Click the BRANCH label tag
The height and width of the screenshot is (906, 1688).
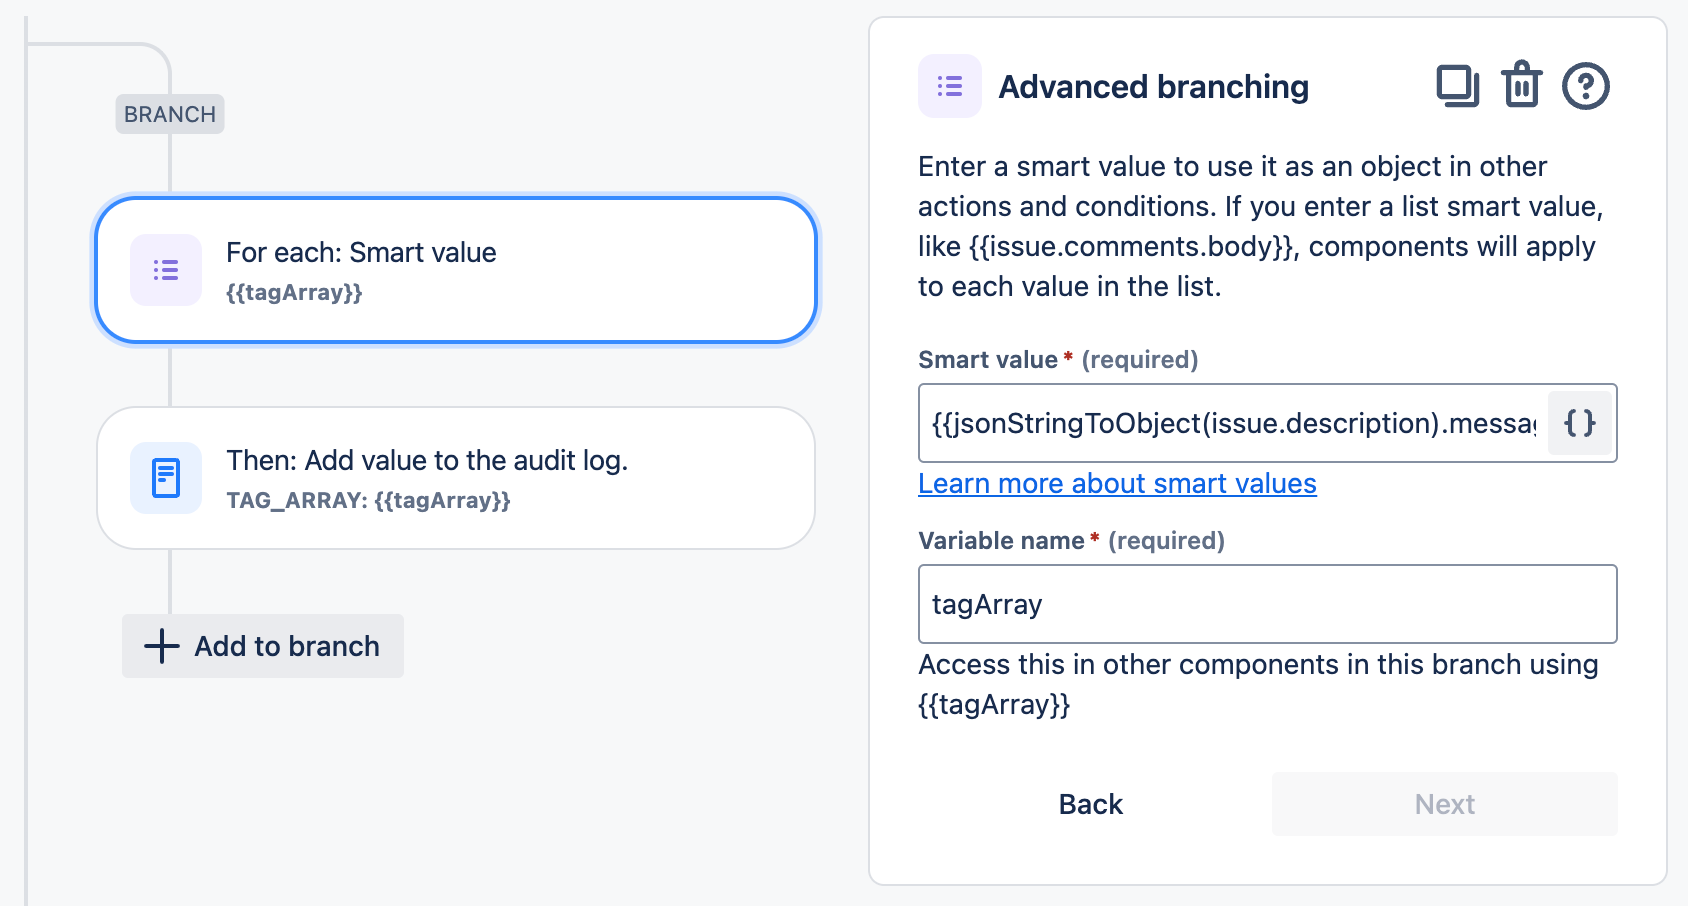click(170, 114)
